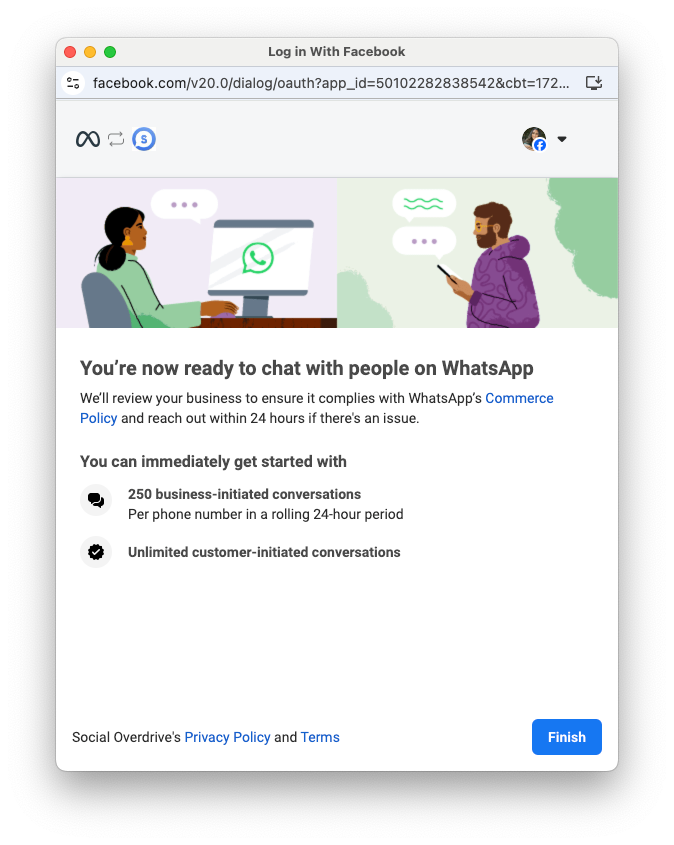Click the install app icon in address bar

click(594, 83)
